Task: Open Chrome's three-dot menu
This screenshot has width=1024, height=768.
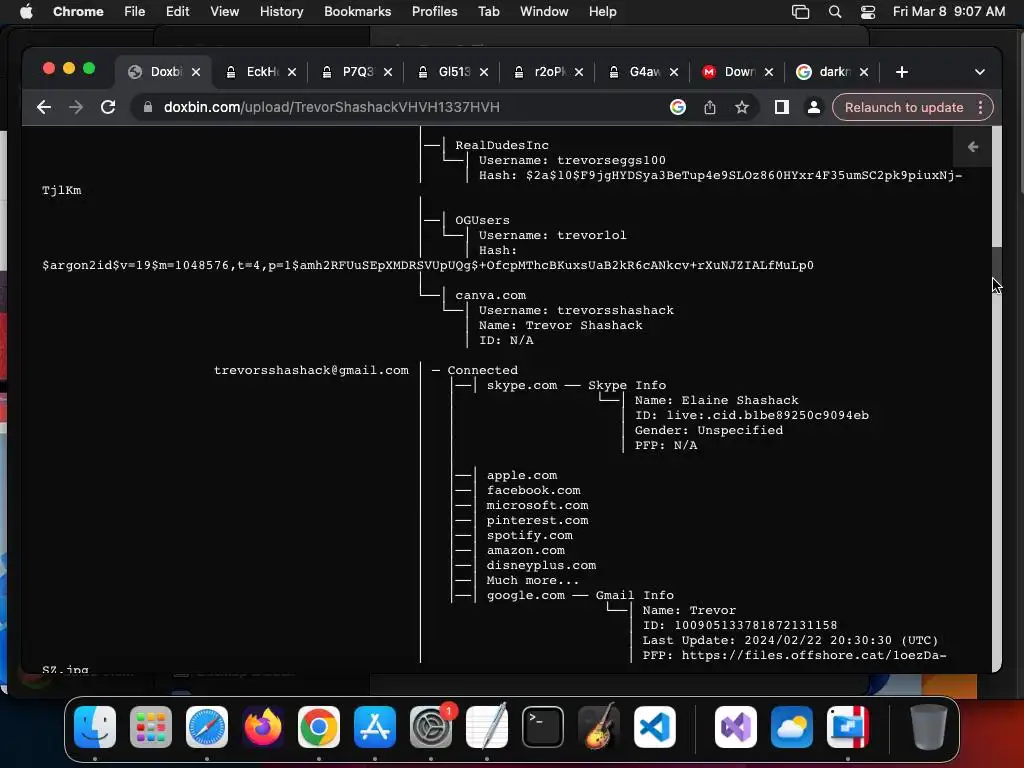Action: pyautogui.click(x=980, y=107)
